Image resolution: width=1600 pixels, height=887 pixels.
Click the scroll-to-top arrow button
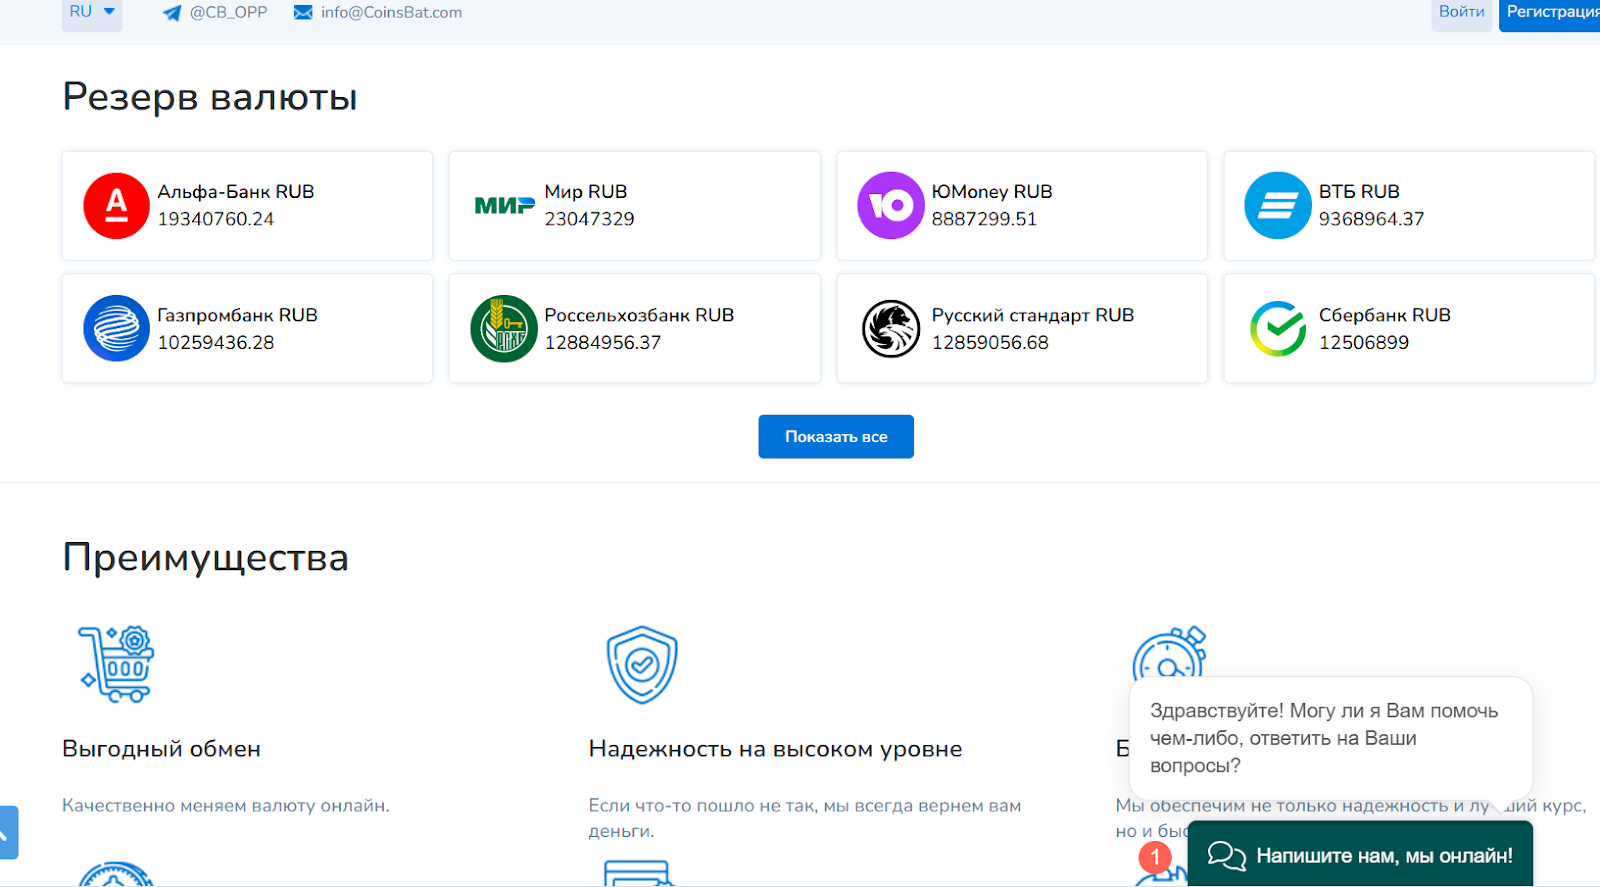click(8, 832)
